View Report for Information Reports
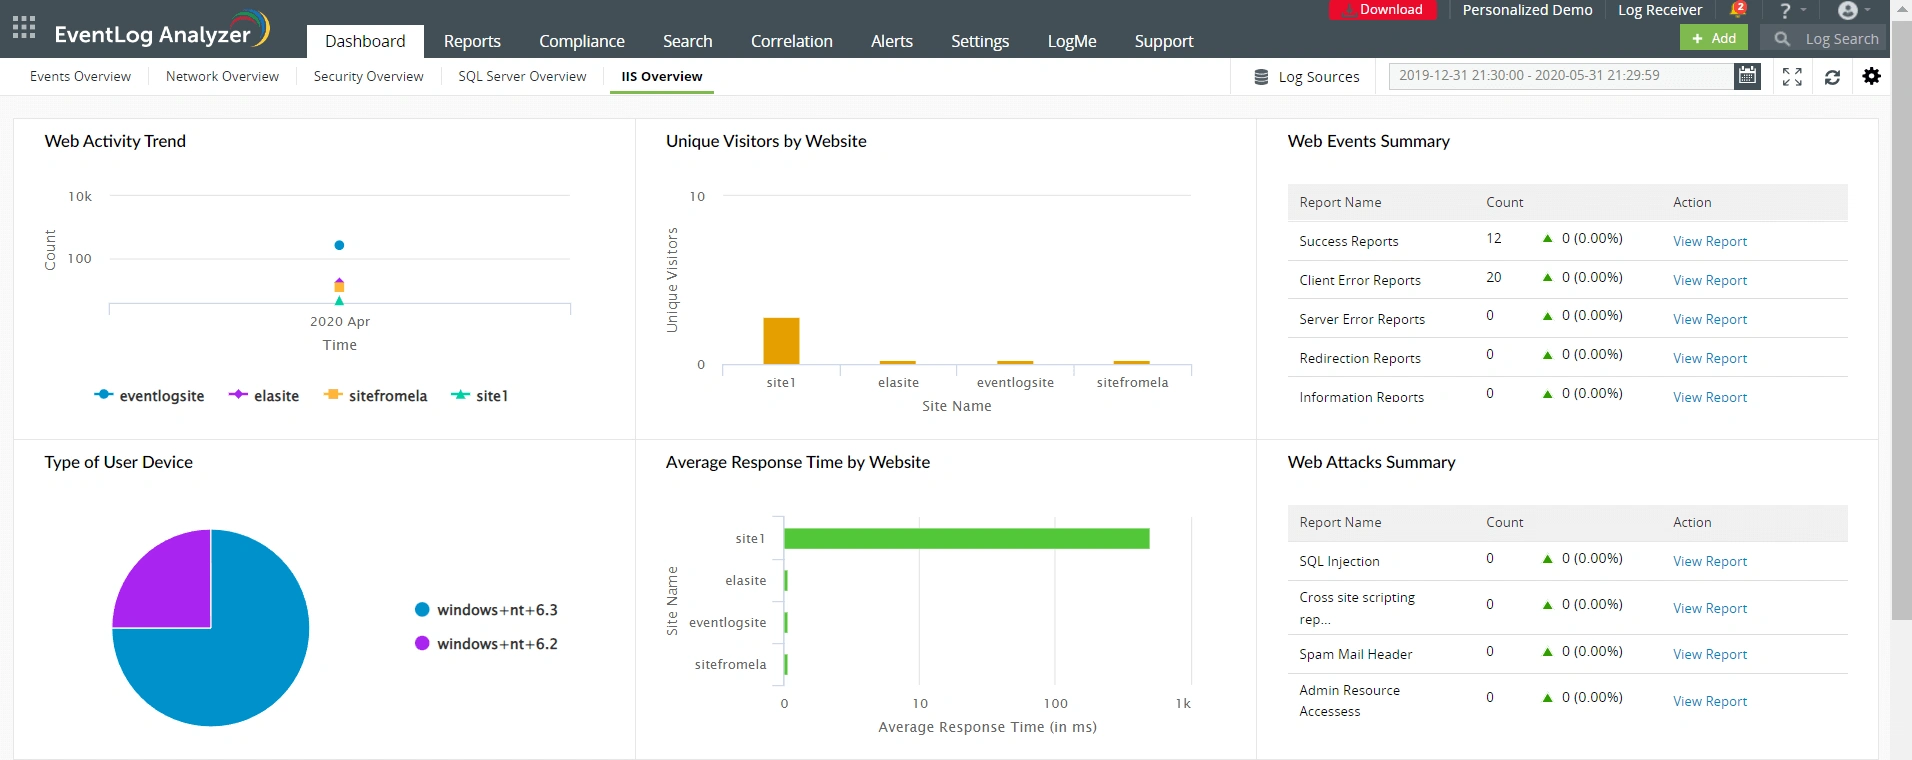This screenshot has height=760, width=1912. [1710, 397]
